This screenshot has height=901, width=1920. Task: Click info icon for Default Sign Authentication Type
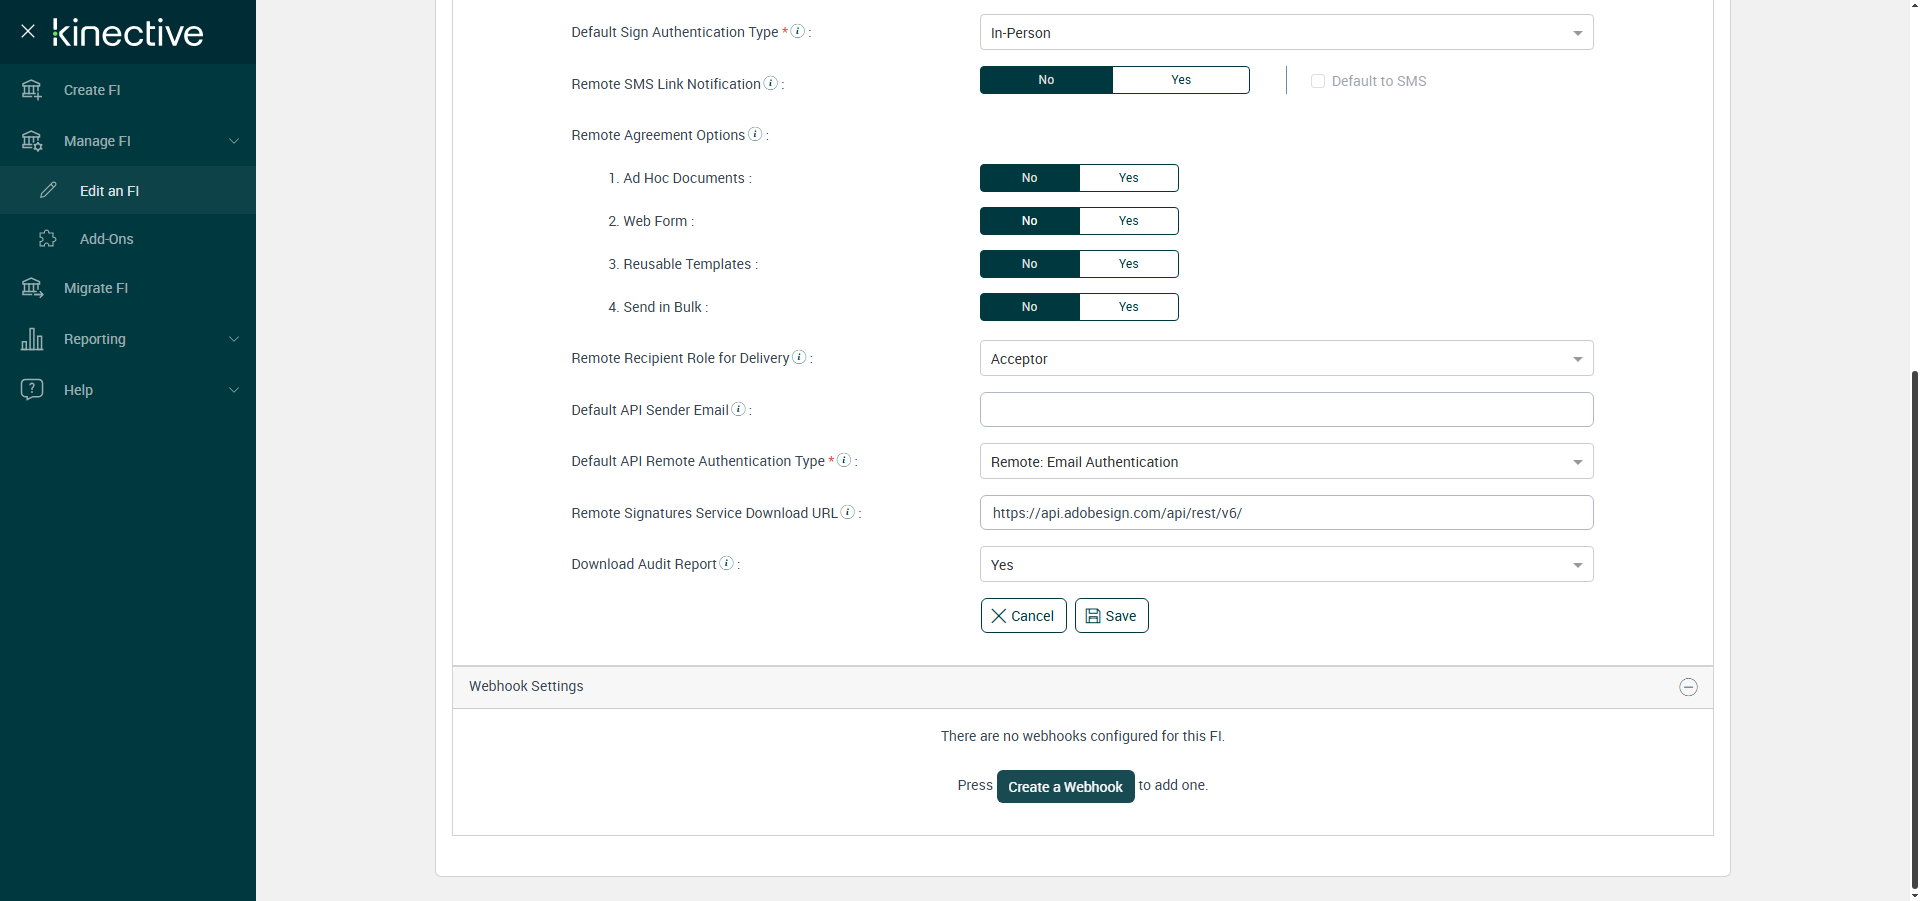[x=798, y=31]
